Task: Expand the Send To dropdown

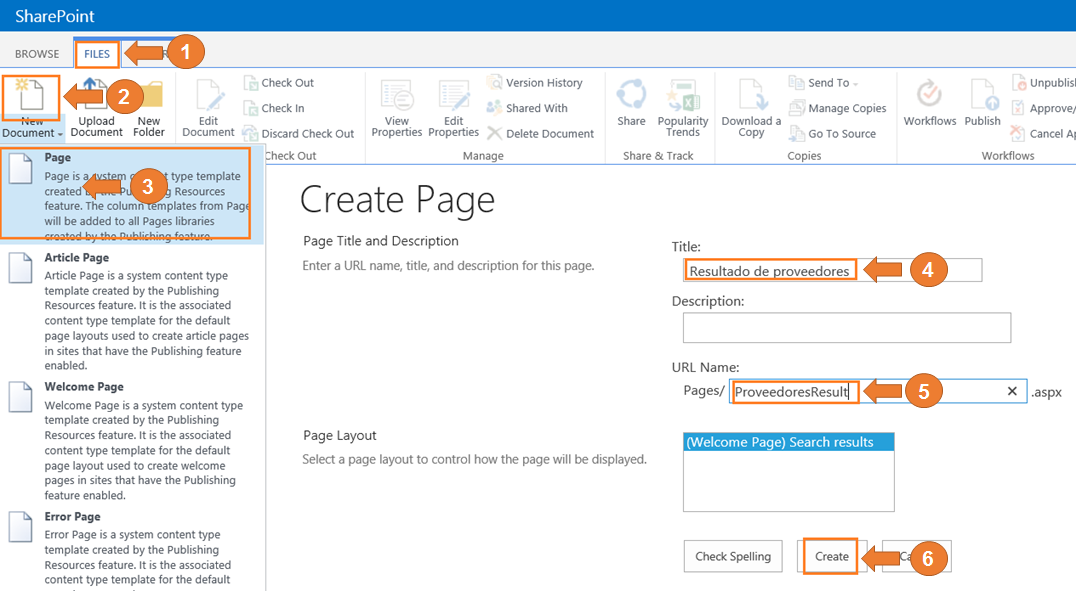Action: tap(832, 83)
